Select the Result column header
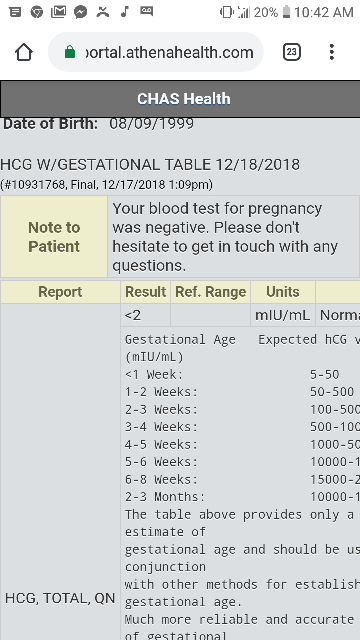The image size is (360, 640). coord(145,292)
